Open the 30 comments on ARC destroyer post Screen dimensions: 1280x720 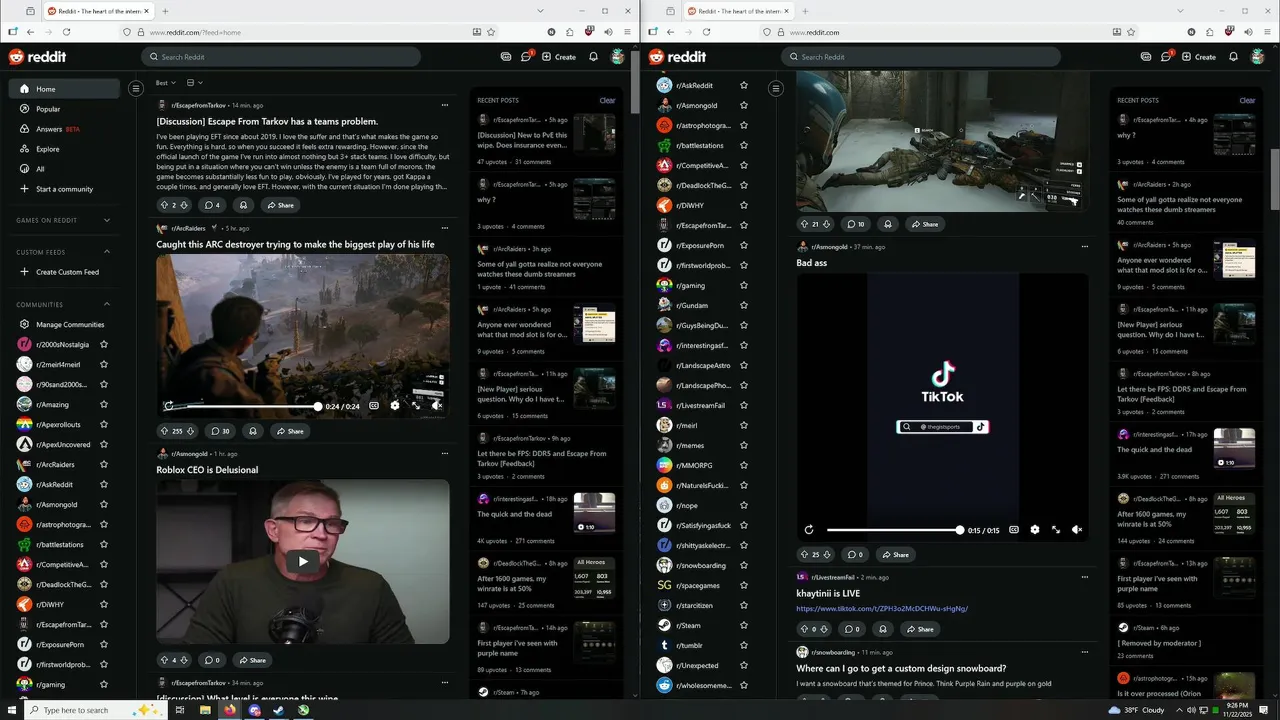point(220,431)
